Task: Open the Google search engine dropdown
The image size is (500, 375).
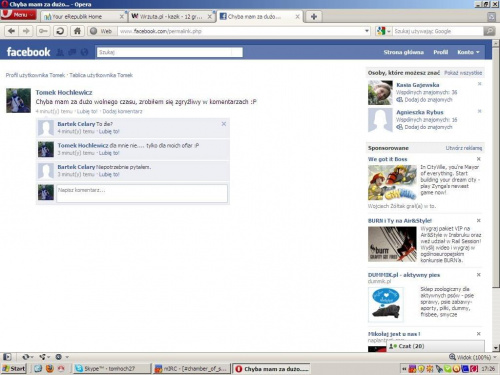Action: click(x=383, y=31)
